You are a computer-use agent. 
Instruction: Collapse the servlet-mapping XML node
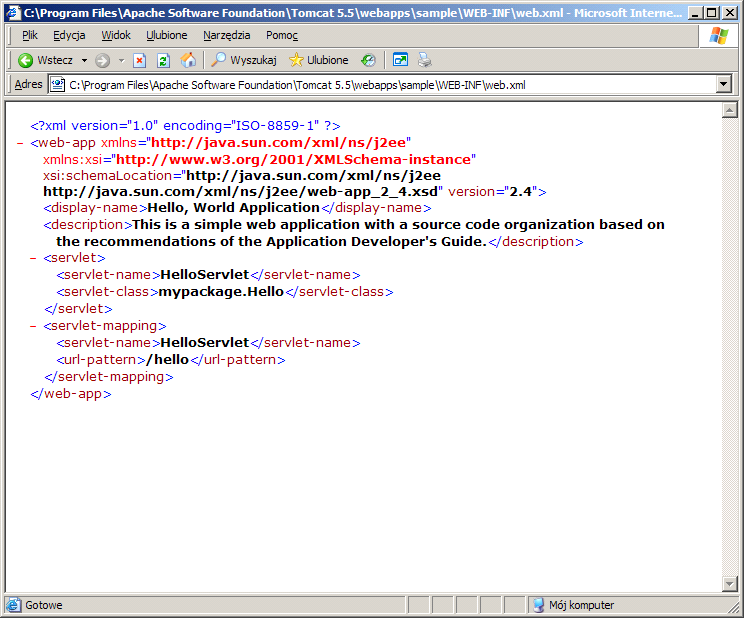coord(33,326)
